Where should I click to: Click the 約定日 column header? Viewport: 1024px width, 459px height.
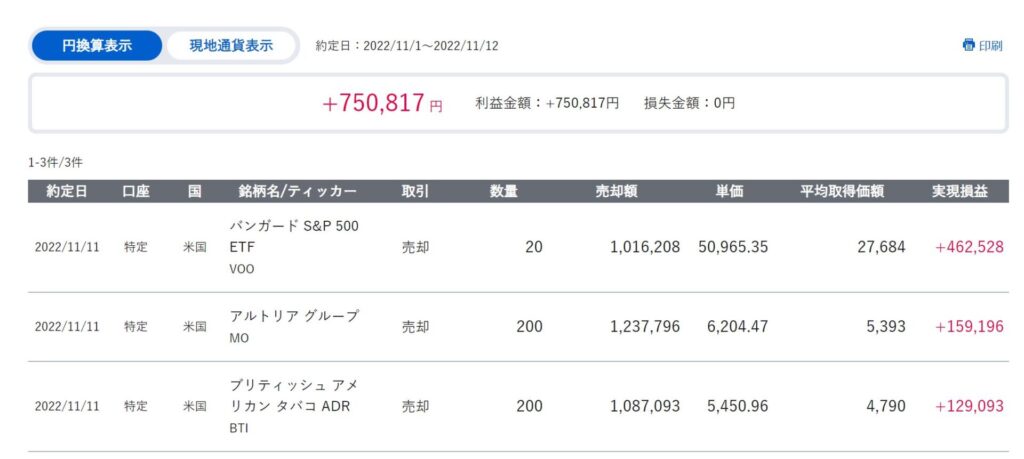point(66,191)
